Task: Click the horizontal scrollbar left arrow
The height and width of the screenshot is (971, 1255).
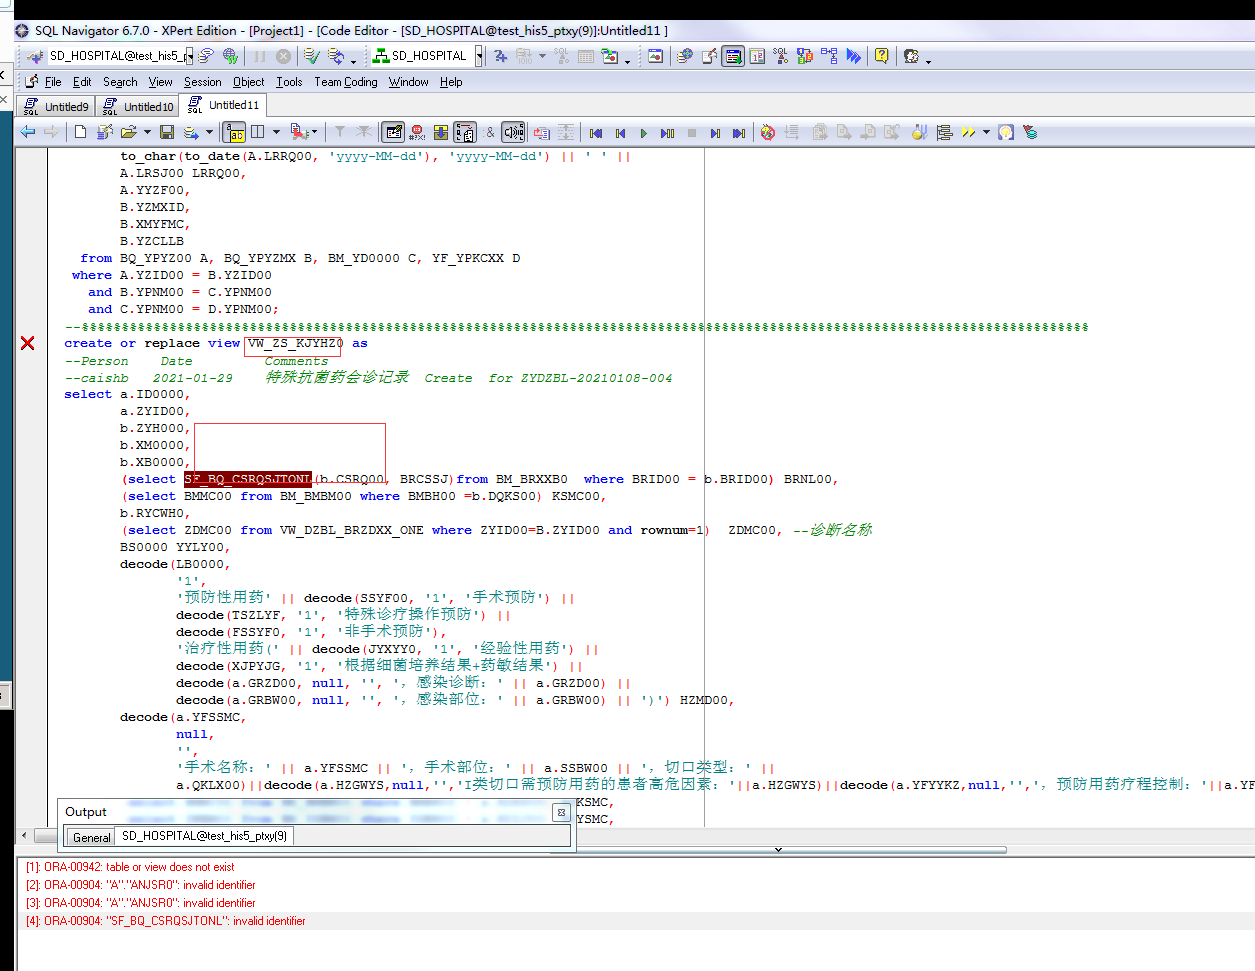Action: coord(25,834)
